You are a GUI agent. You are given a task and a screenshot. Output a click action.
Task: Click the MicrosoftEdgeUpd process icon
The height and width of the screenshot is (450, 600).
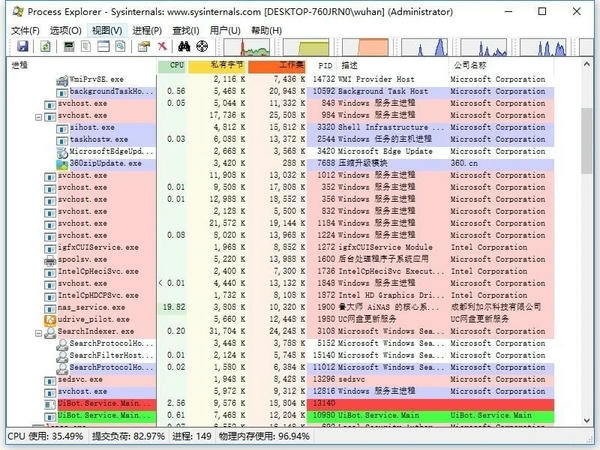[x=62, y=152]
